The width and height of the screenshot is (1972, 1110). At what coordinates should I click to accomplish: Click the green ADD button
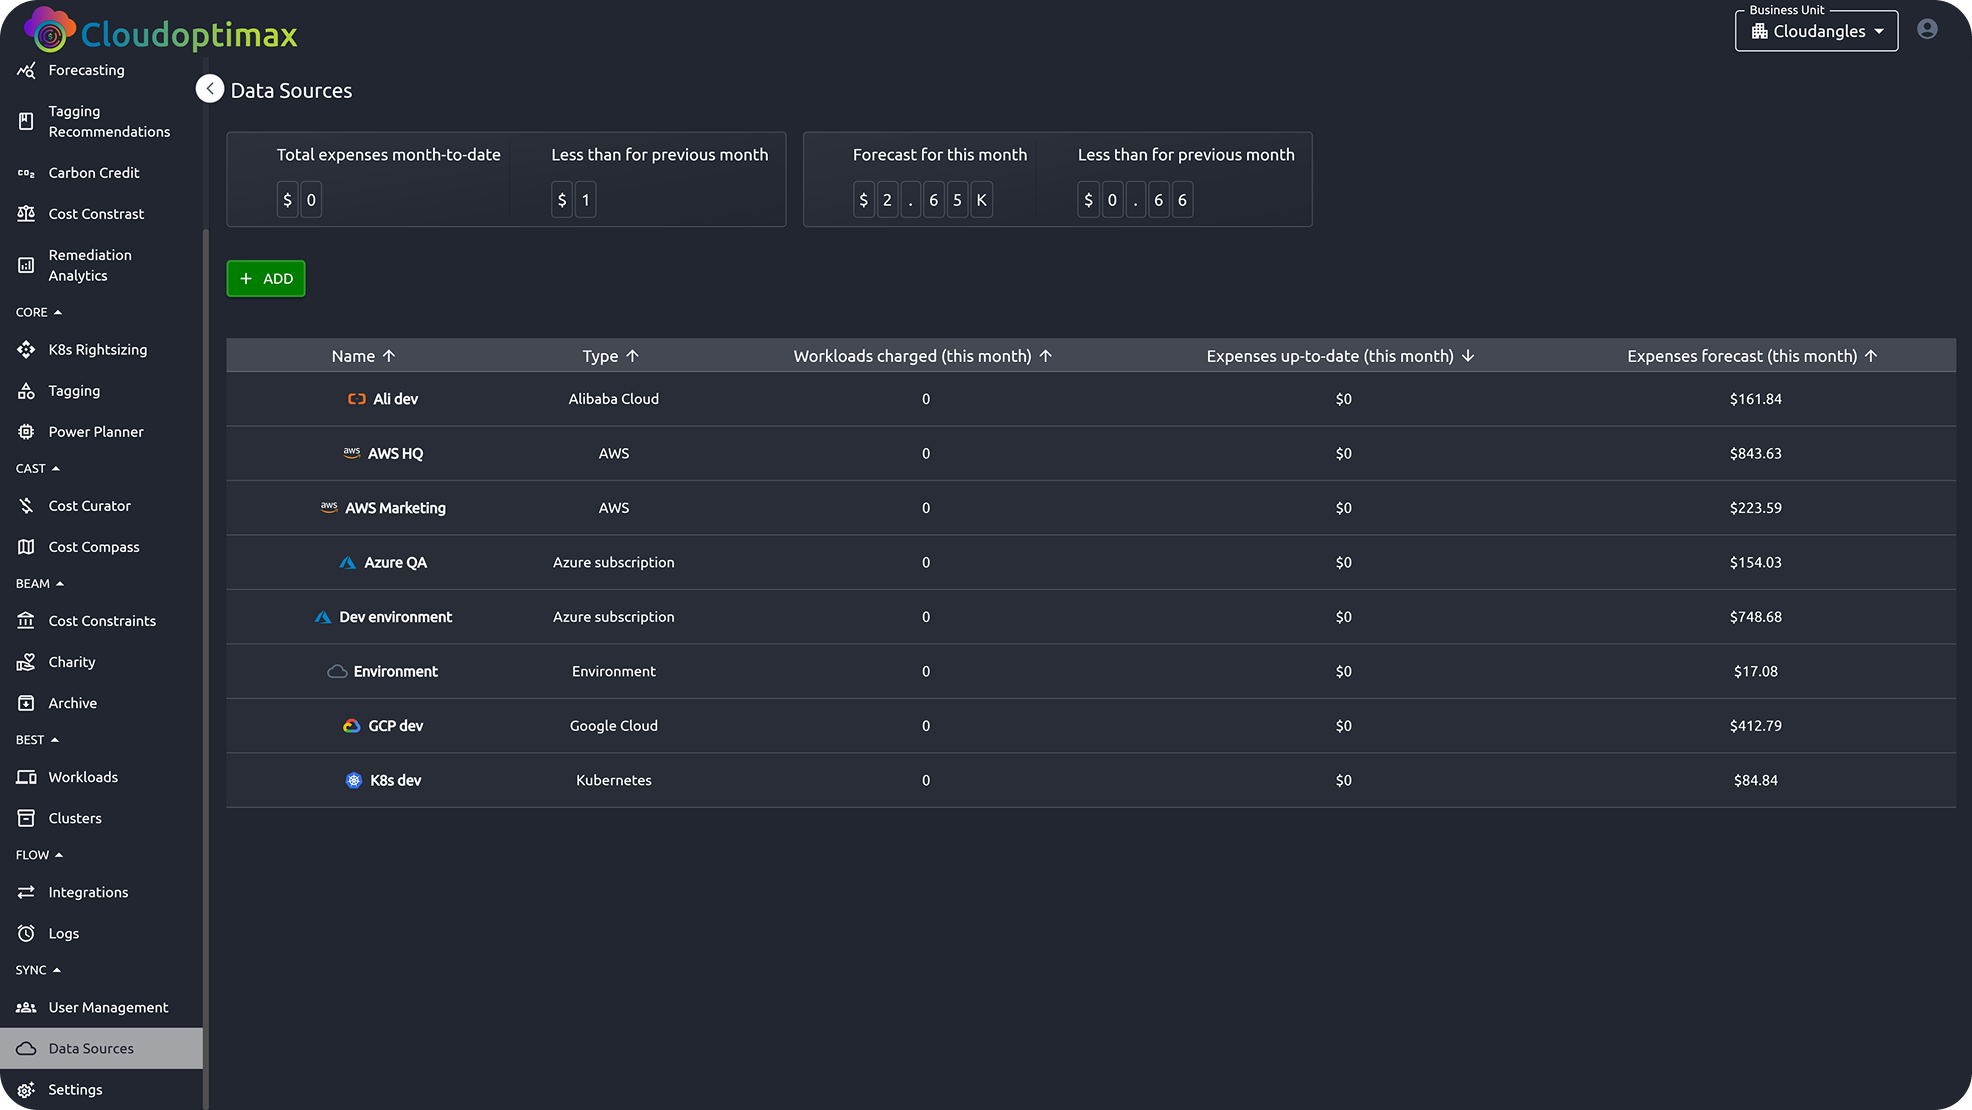(266, 279)
